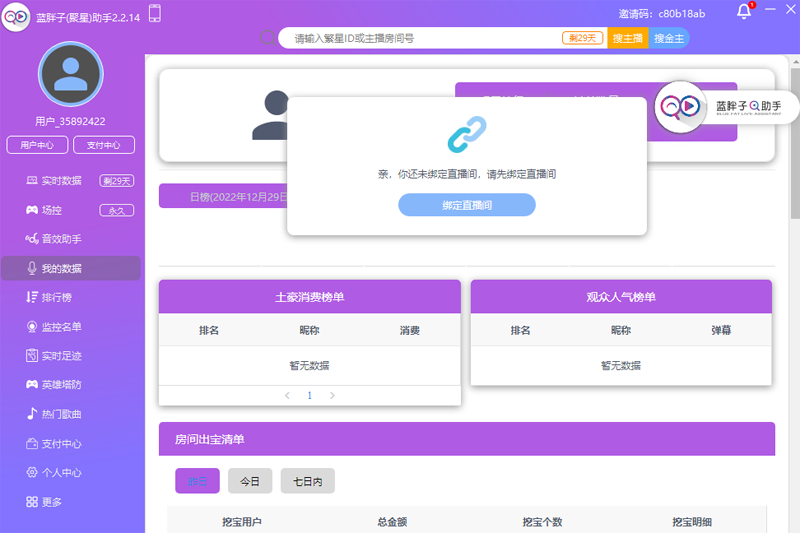Click the magnifier search icon

268,38
